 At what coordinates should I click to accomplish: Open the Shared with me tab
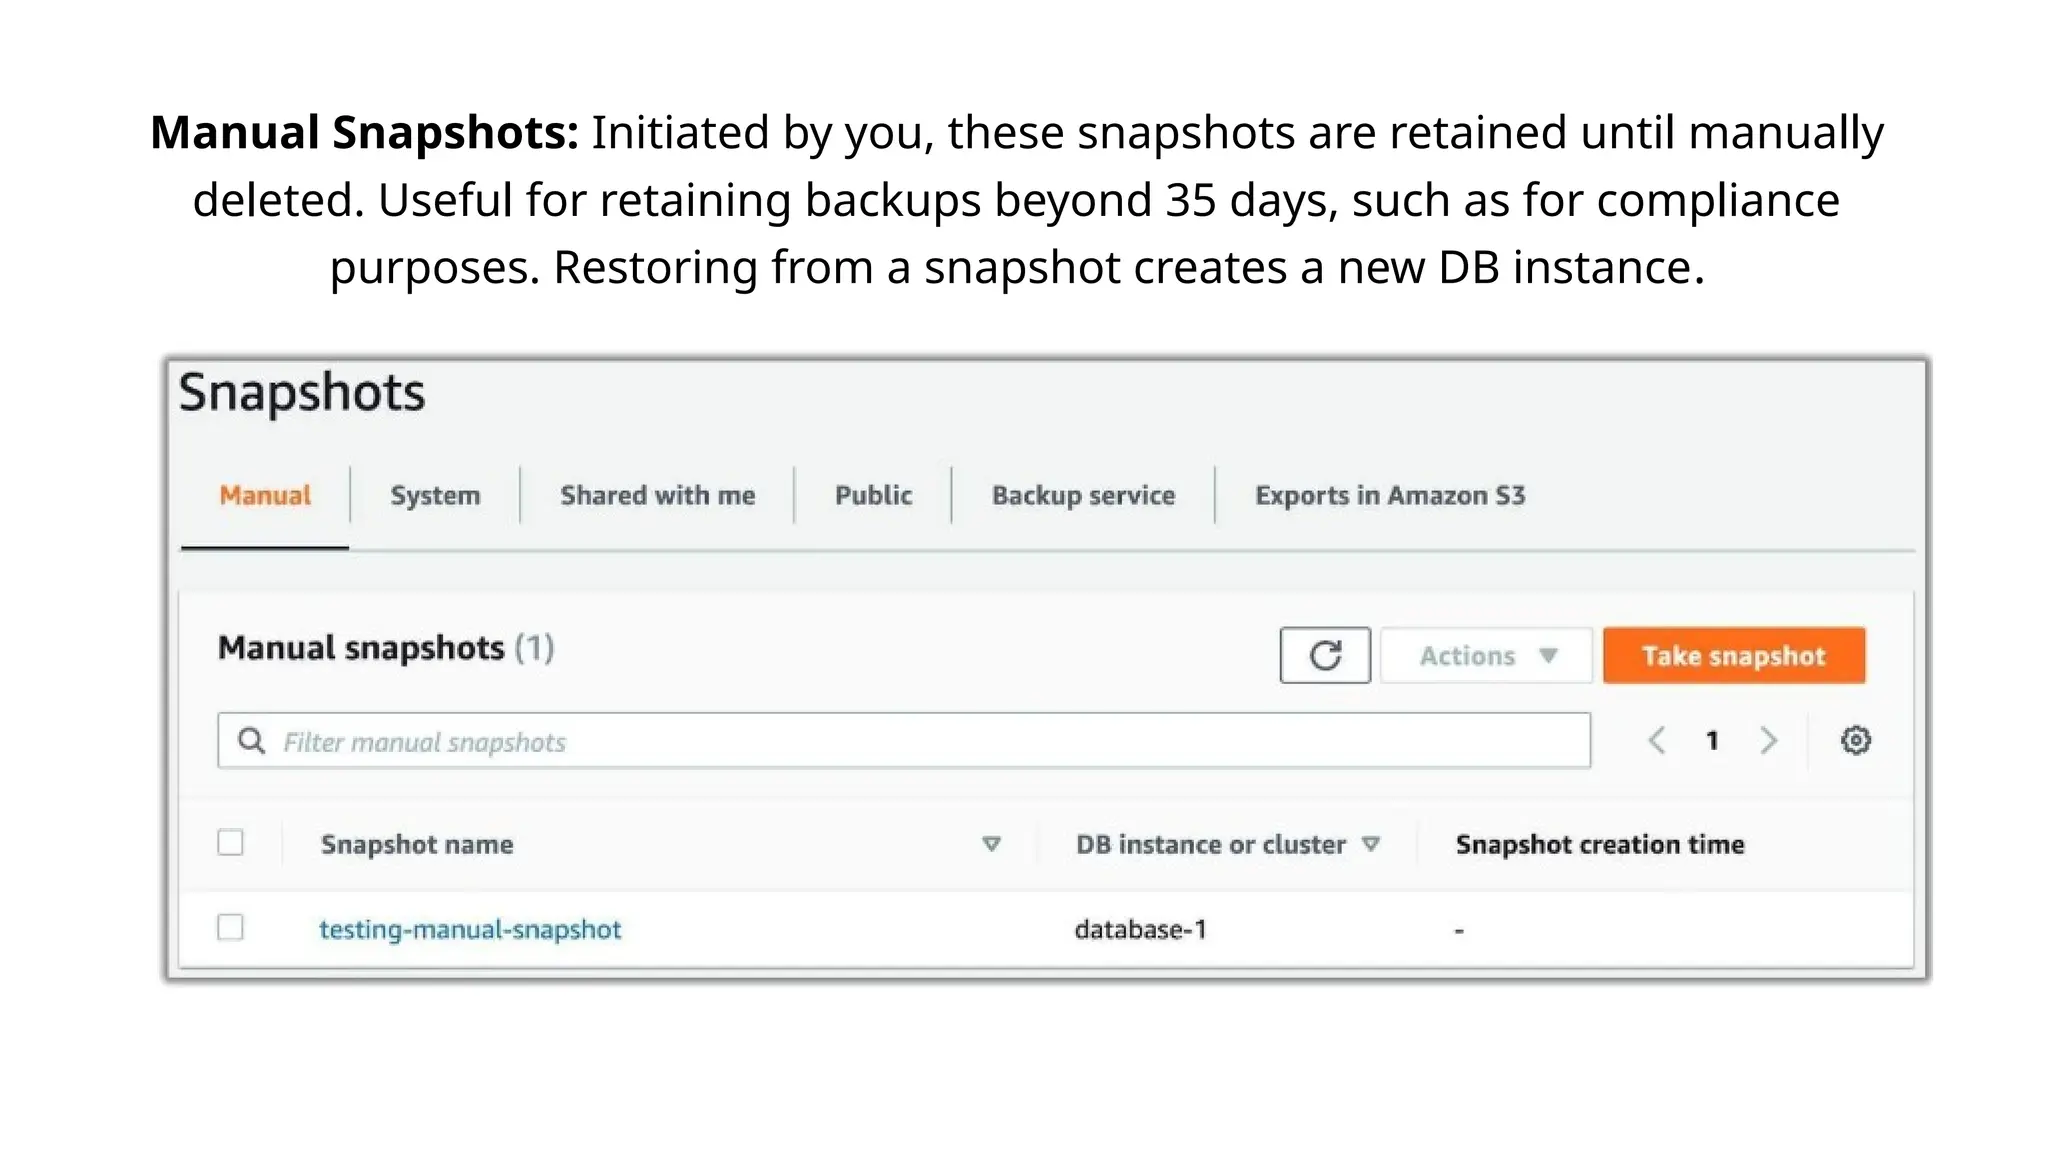[x=657, y=496]
